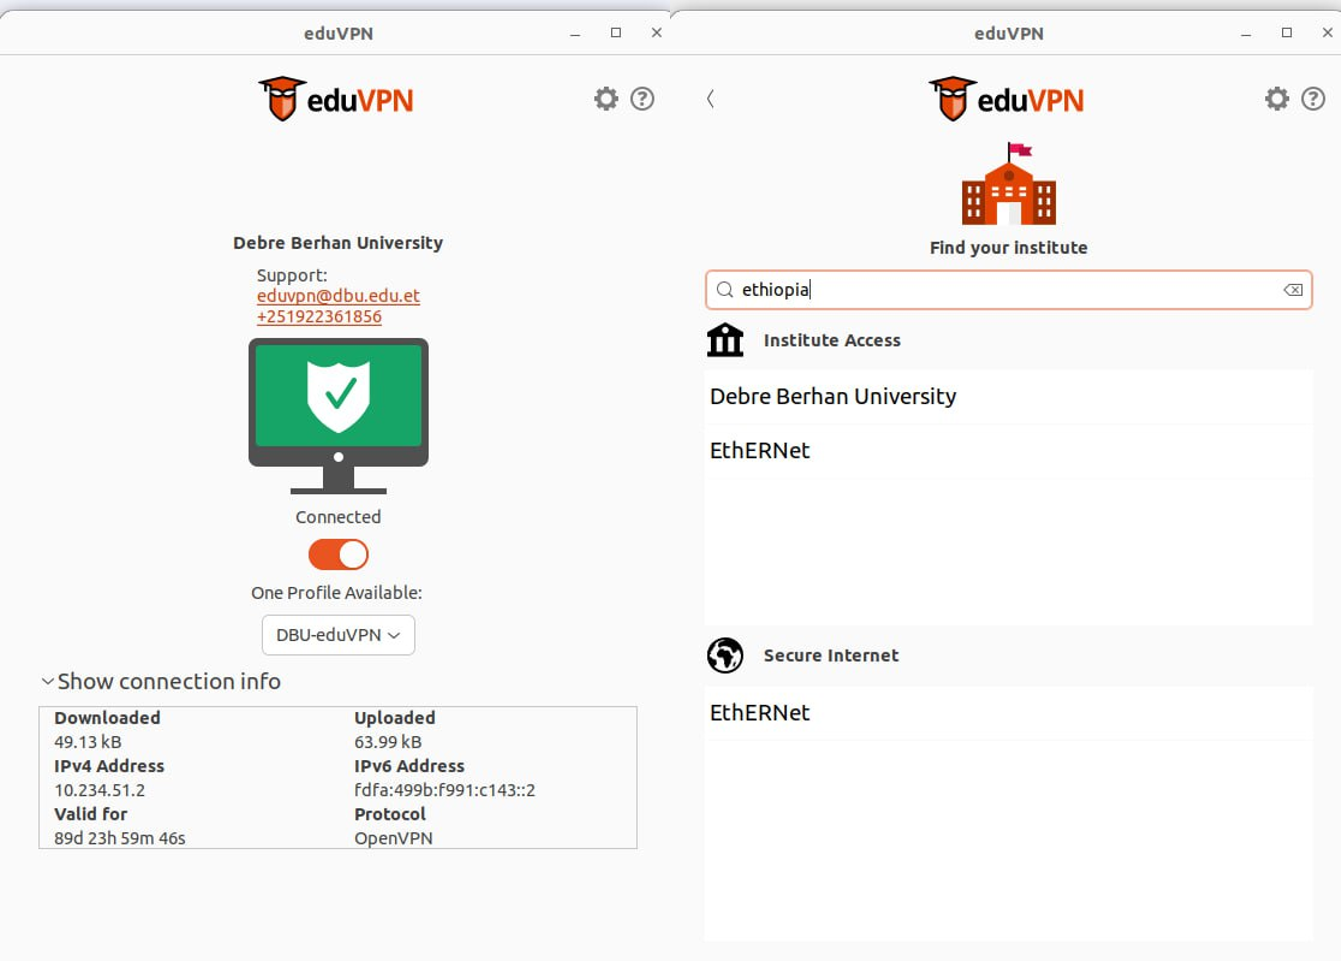This screenshot has width=1341, height=961.
Task: Click the IPv4 address 10.234.51.2
Action: (99, 790)
